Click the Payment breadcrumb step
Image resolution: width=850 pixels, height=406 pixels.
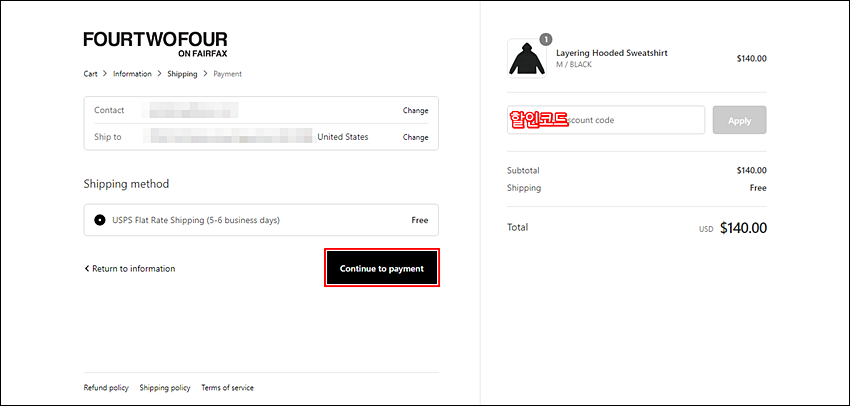point(228,74)
